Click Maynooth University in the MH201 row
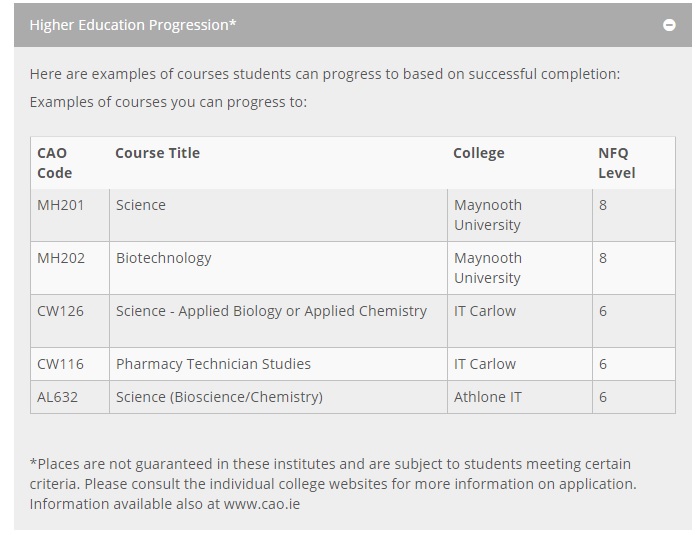This screenshot has height=535, width=699. (488, 215)
